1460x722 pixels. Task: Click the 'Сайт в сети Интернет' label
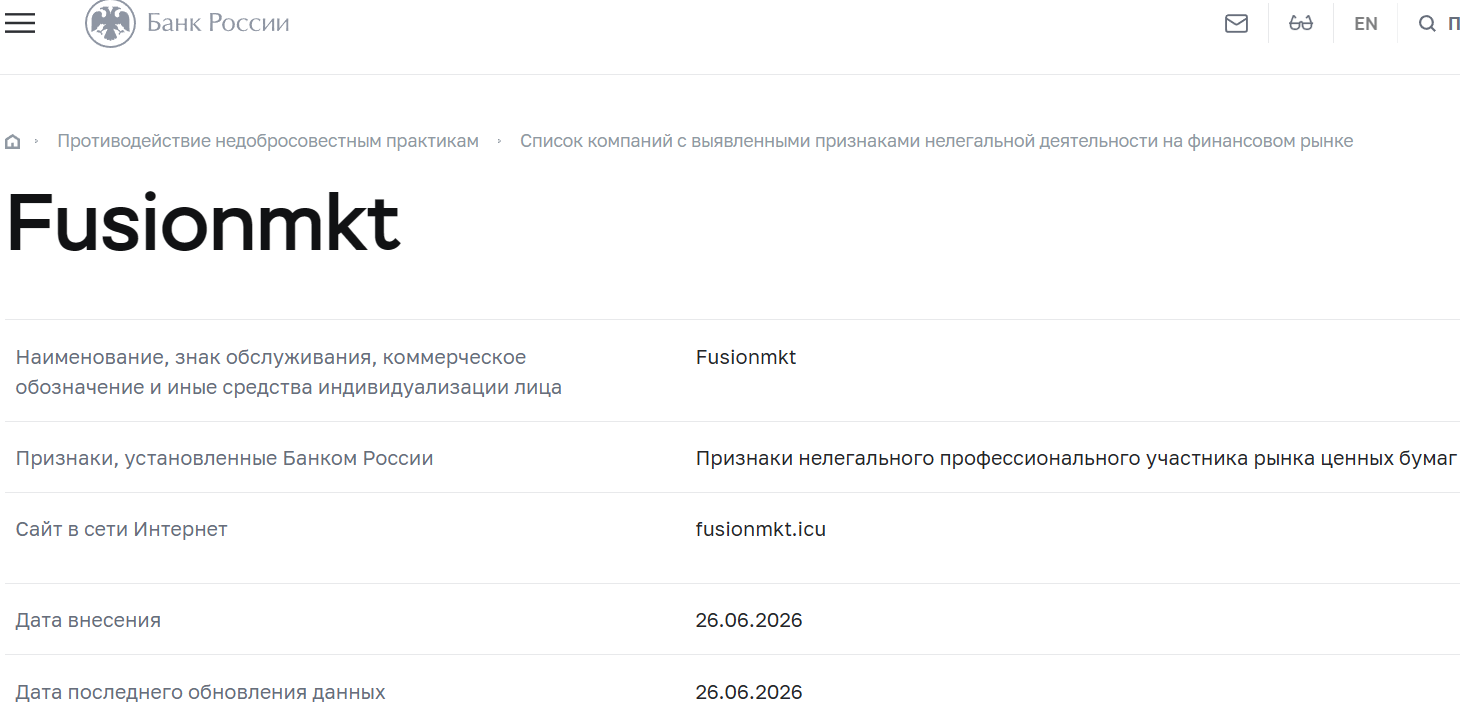121,529
